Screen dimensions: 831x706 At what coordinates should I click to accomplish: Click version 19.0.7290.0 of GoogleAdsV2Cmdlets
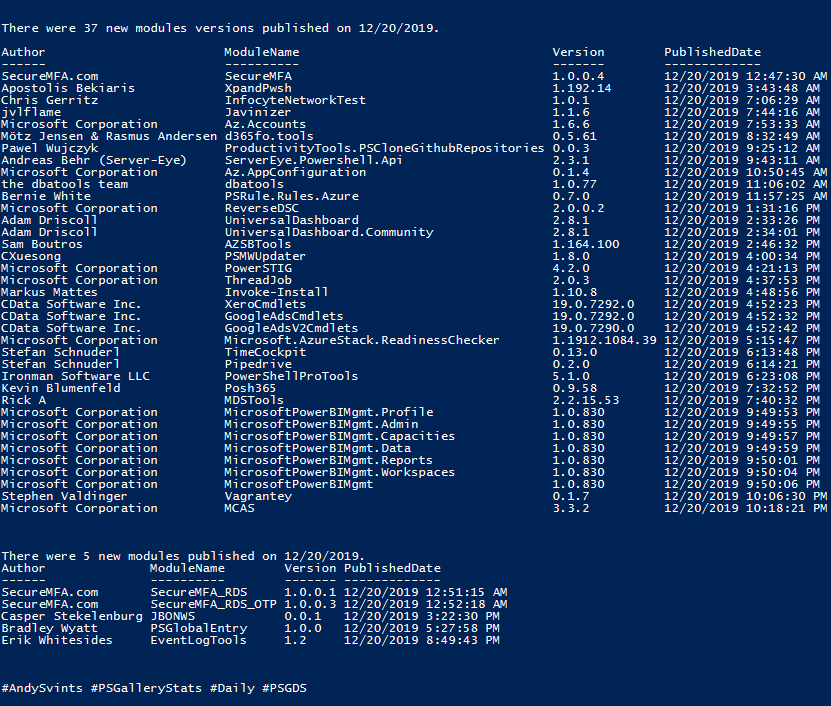[x=593, y=329]
